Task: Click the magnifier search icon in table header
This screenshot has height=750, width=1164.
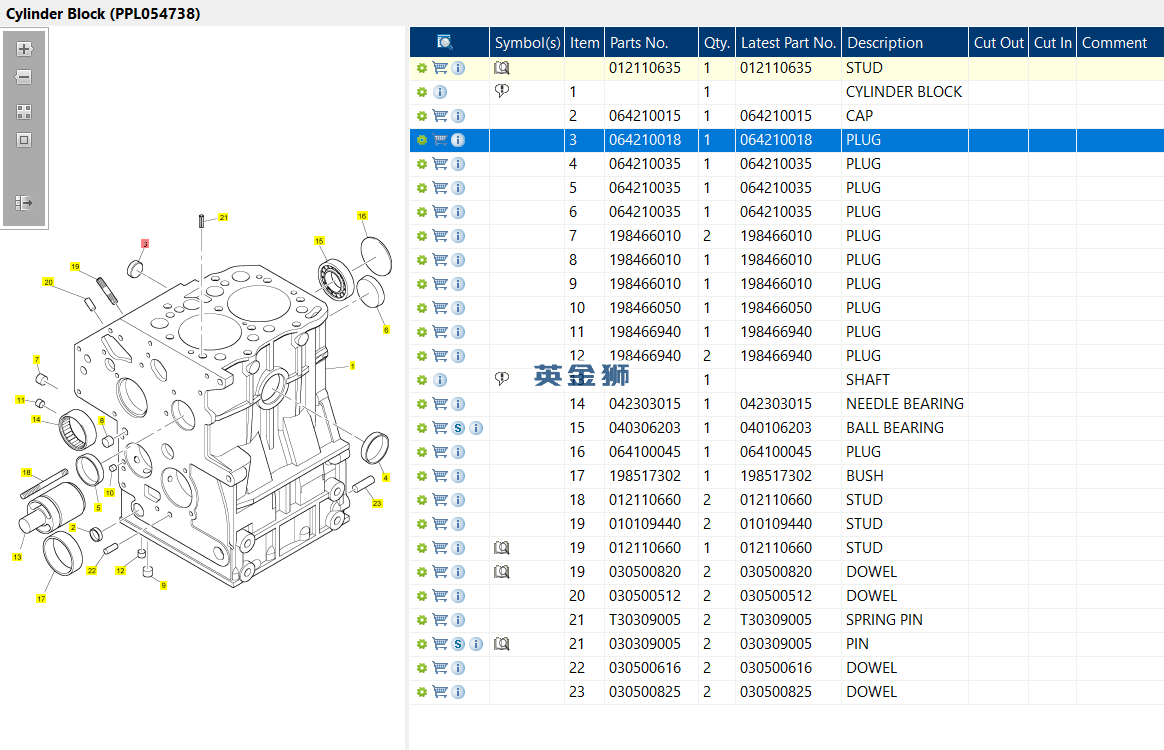Action: 445,42
